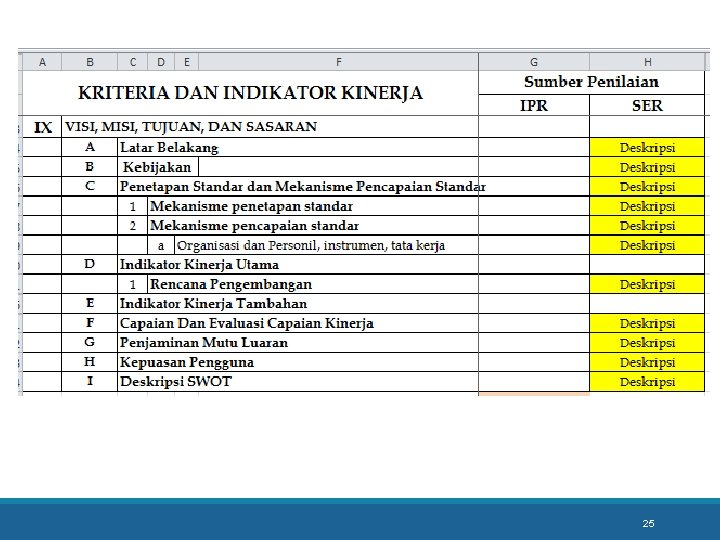
Task: Select letter D beside Indikator Kinerja Utama
Action: [90, 264]
